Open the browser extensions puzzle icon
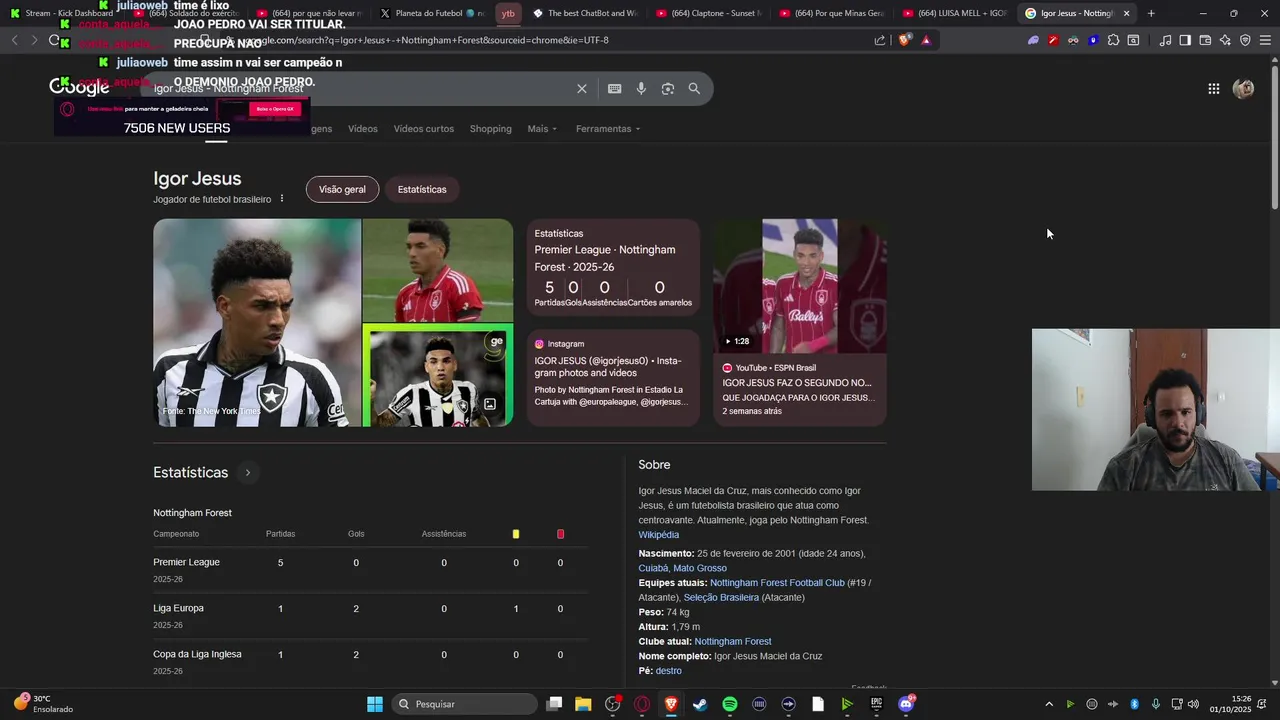Screen dimensions: 1280x720 point(1113,40)
